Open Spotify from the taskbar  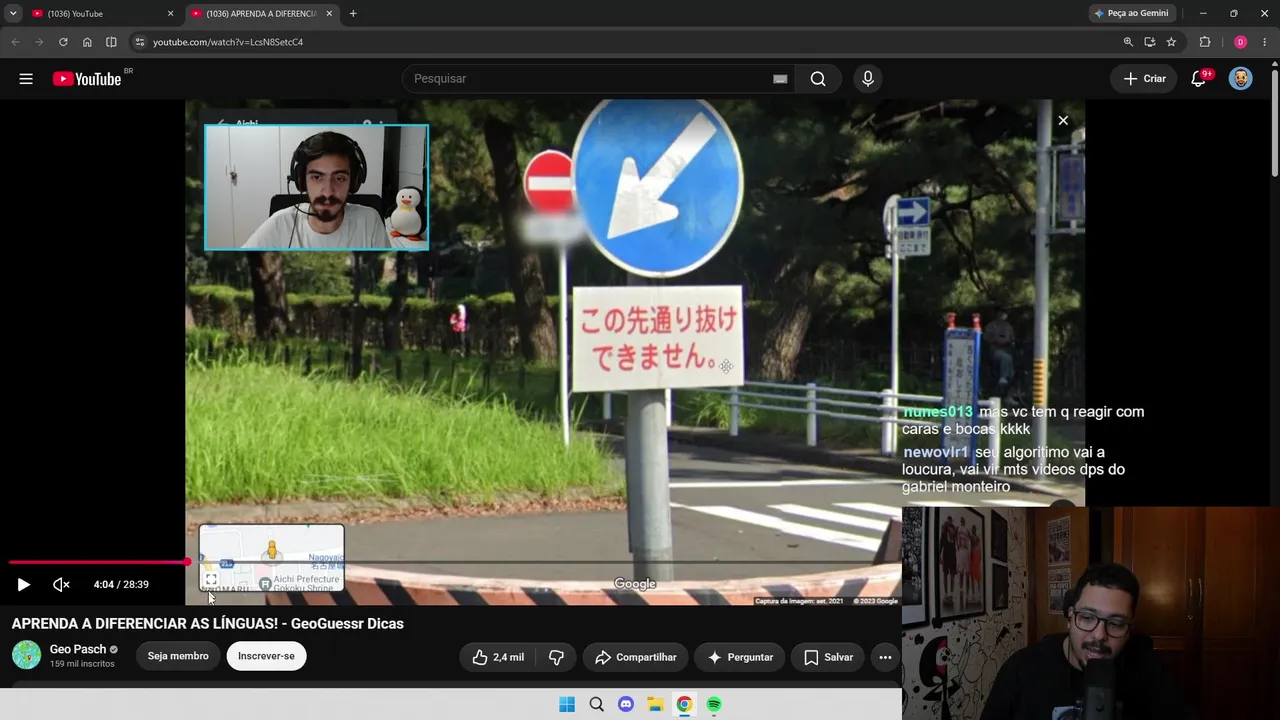[x=714, y=705]
